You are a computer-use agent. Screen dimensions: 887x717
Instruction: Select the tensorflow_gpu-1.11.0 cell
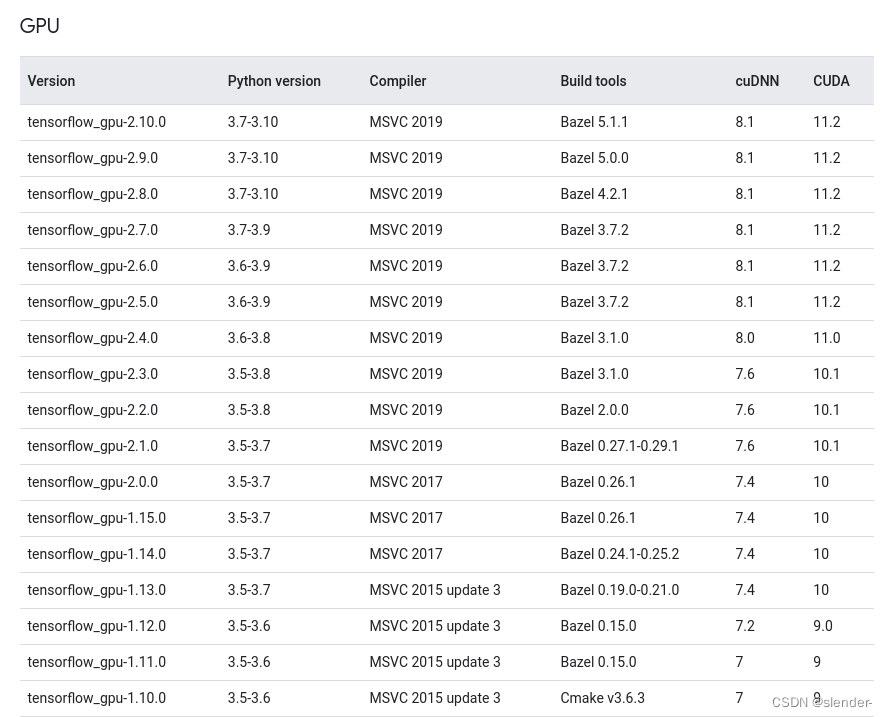point(96,662)
